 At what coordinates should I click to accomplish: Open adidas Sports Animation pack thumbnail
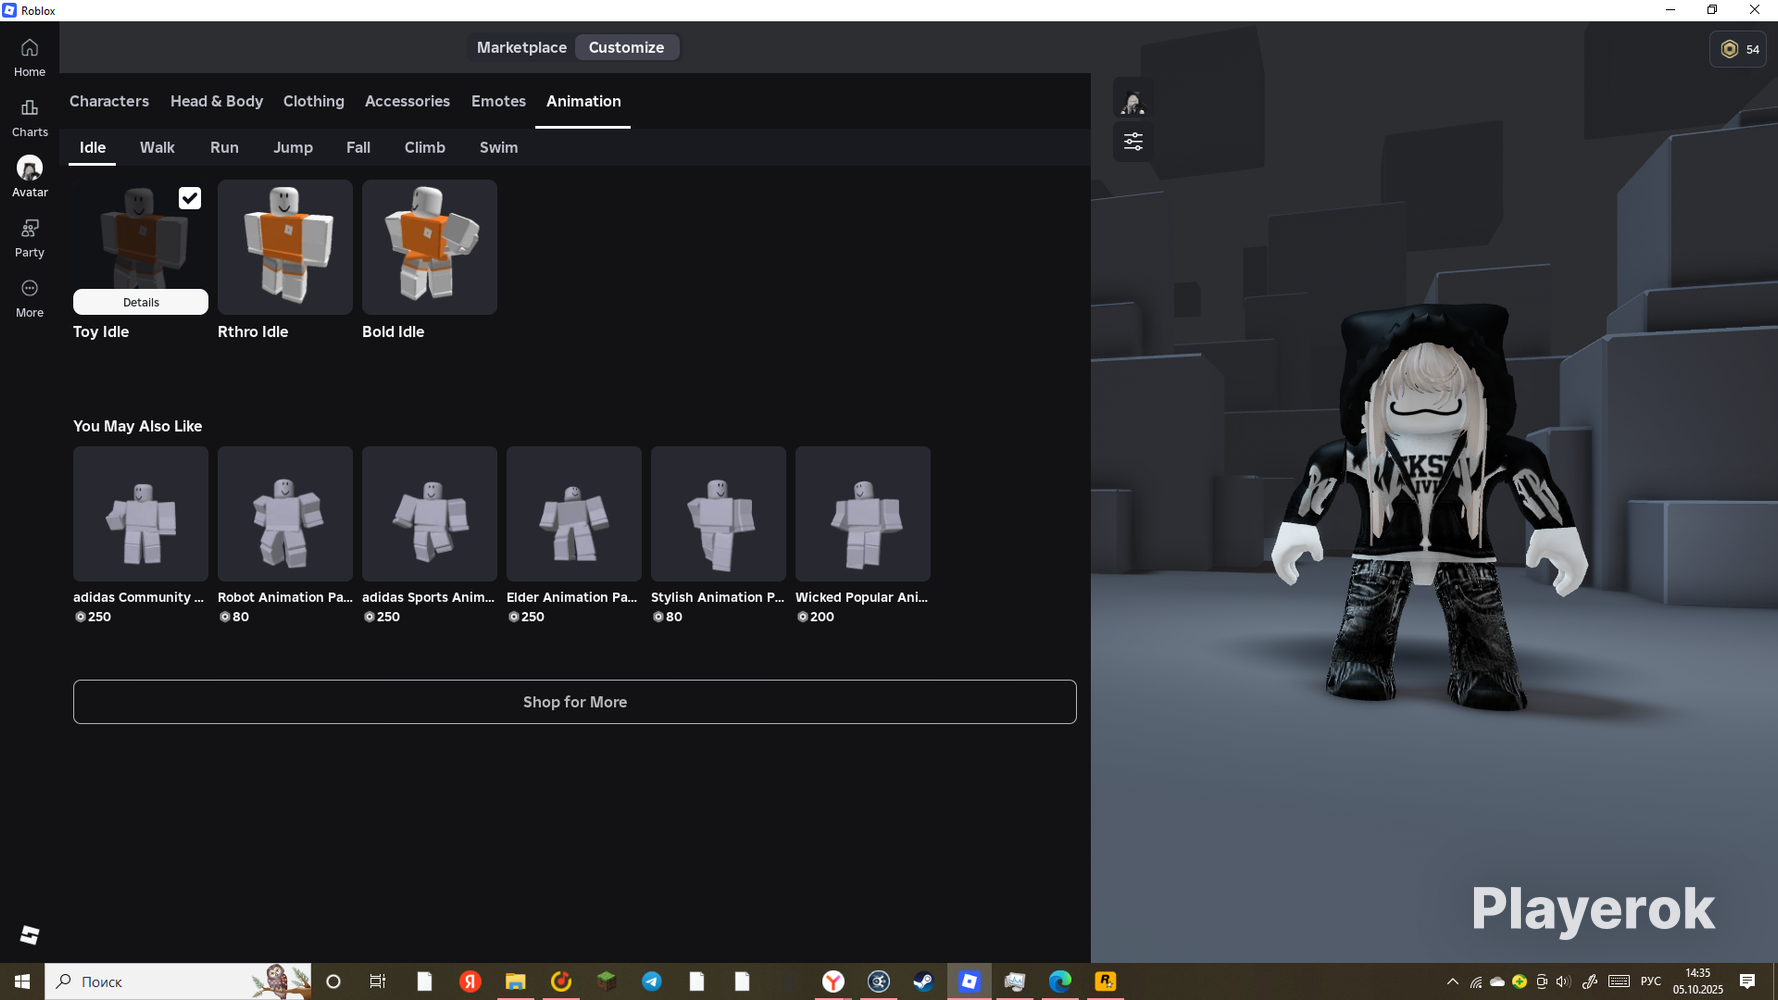pyautogui.click(x=429, y=514)
